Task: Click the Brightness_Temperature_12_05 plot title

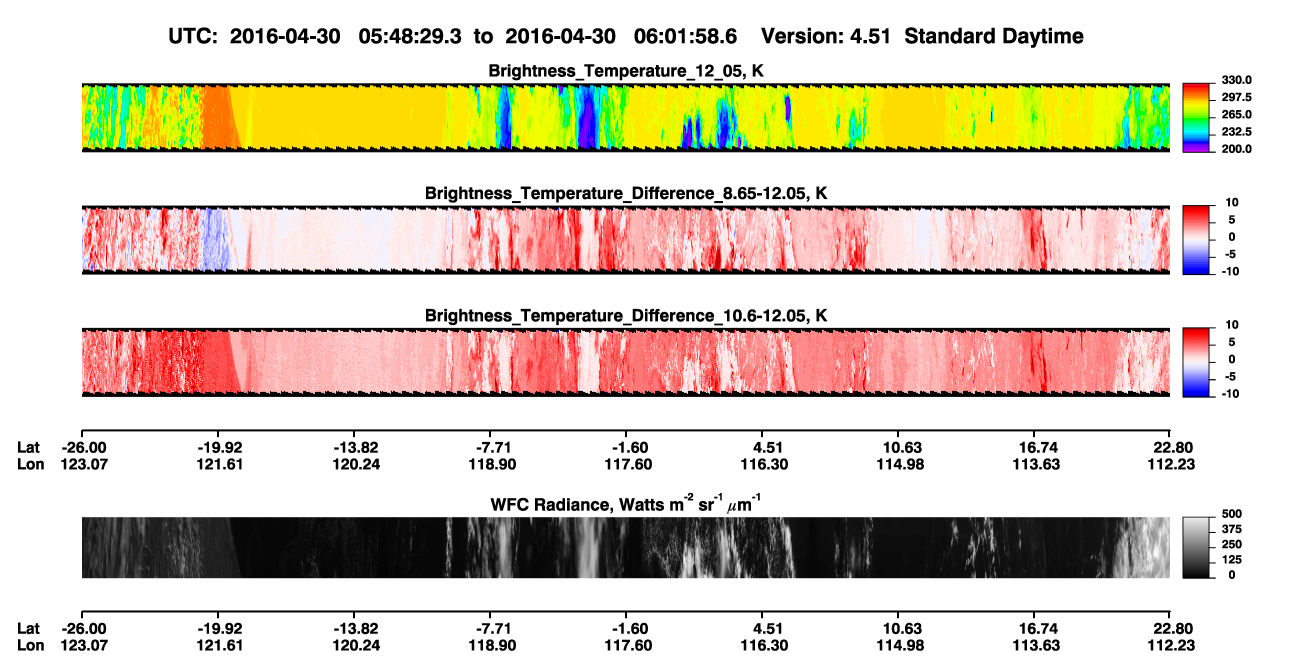Action: [626, 71]
